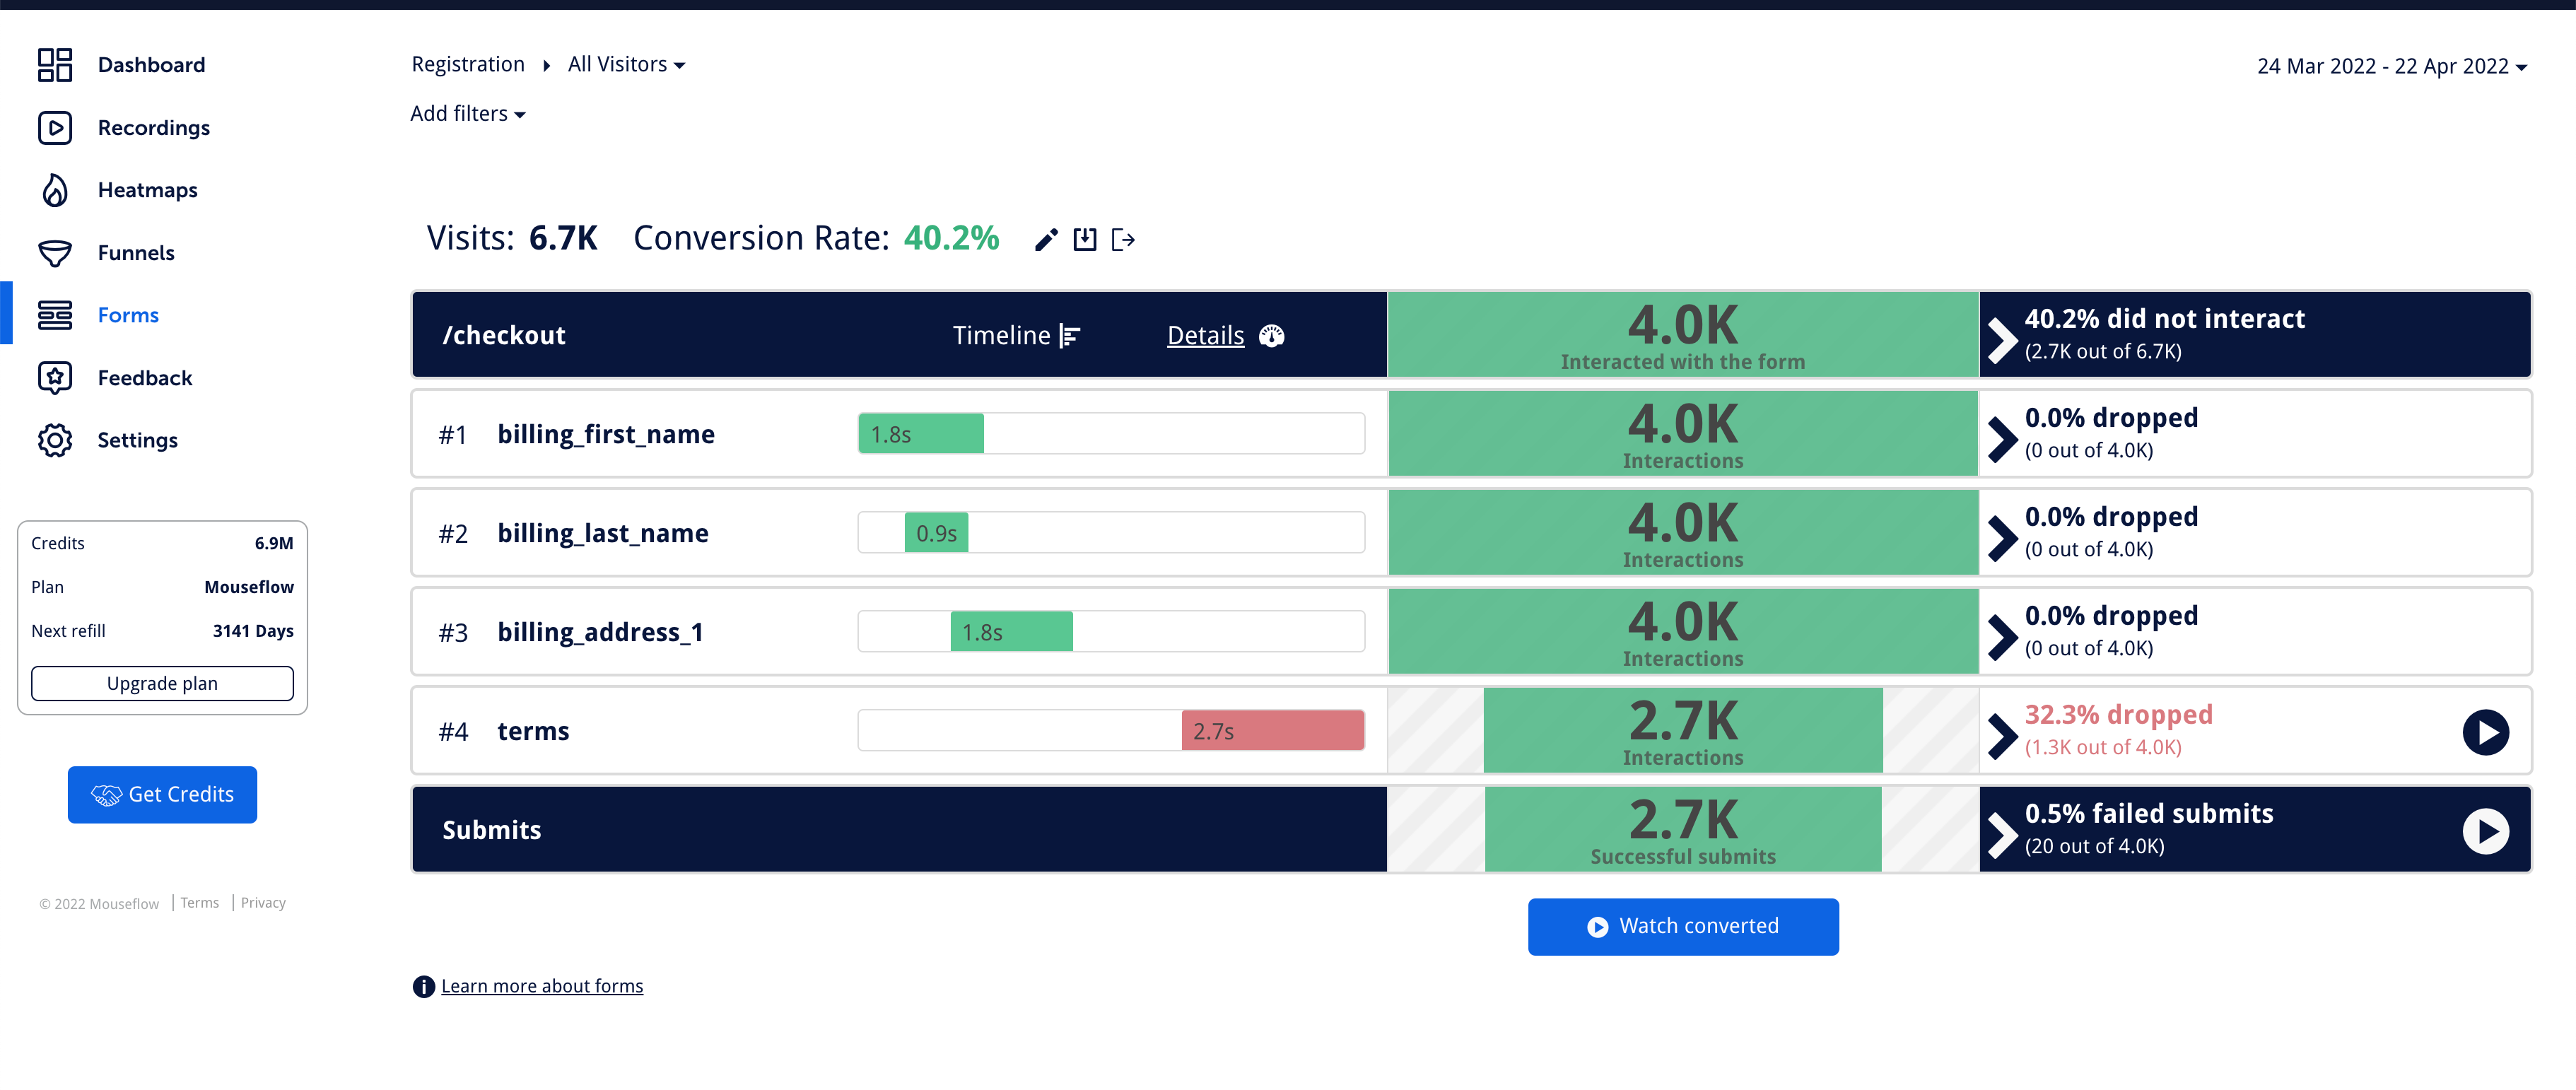The height and width of the screenshot is (1090, 2576).
Task: Open the date range picker
Action: (2391, 67)
